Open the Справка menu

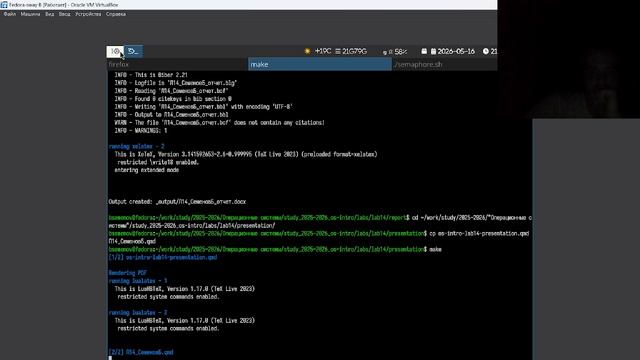(116, 14)
